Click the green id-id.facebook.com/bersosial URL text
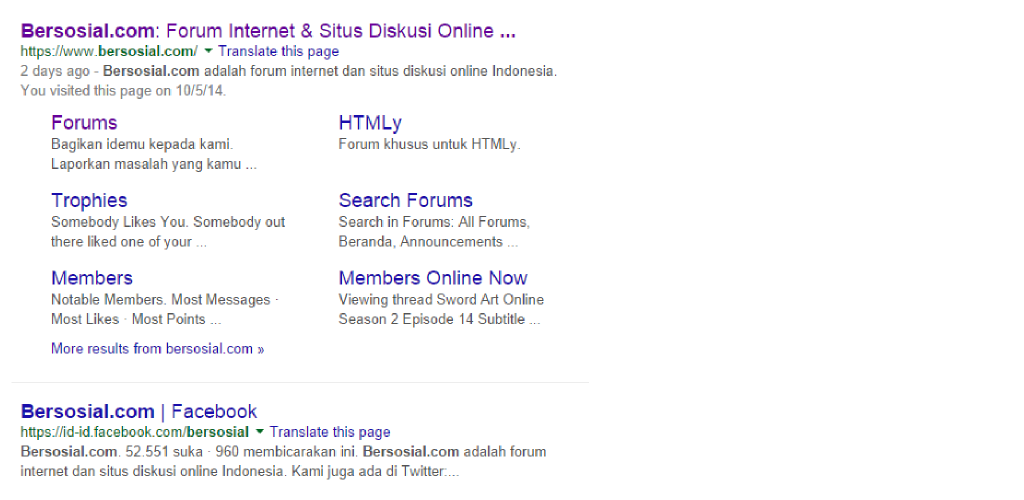Screen dimensions: 1024x500 click(x=134, y=432)
